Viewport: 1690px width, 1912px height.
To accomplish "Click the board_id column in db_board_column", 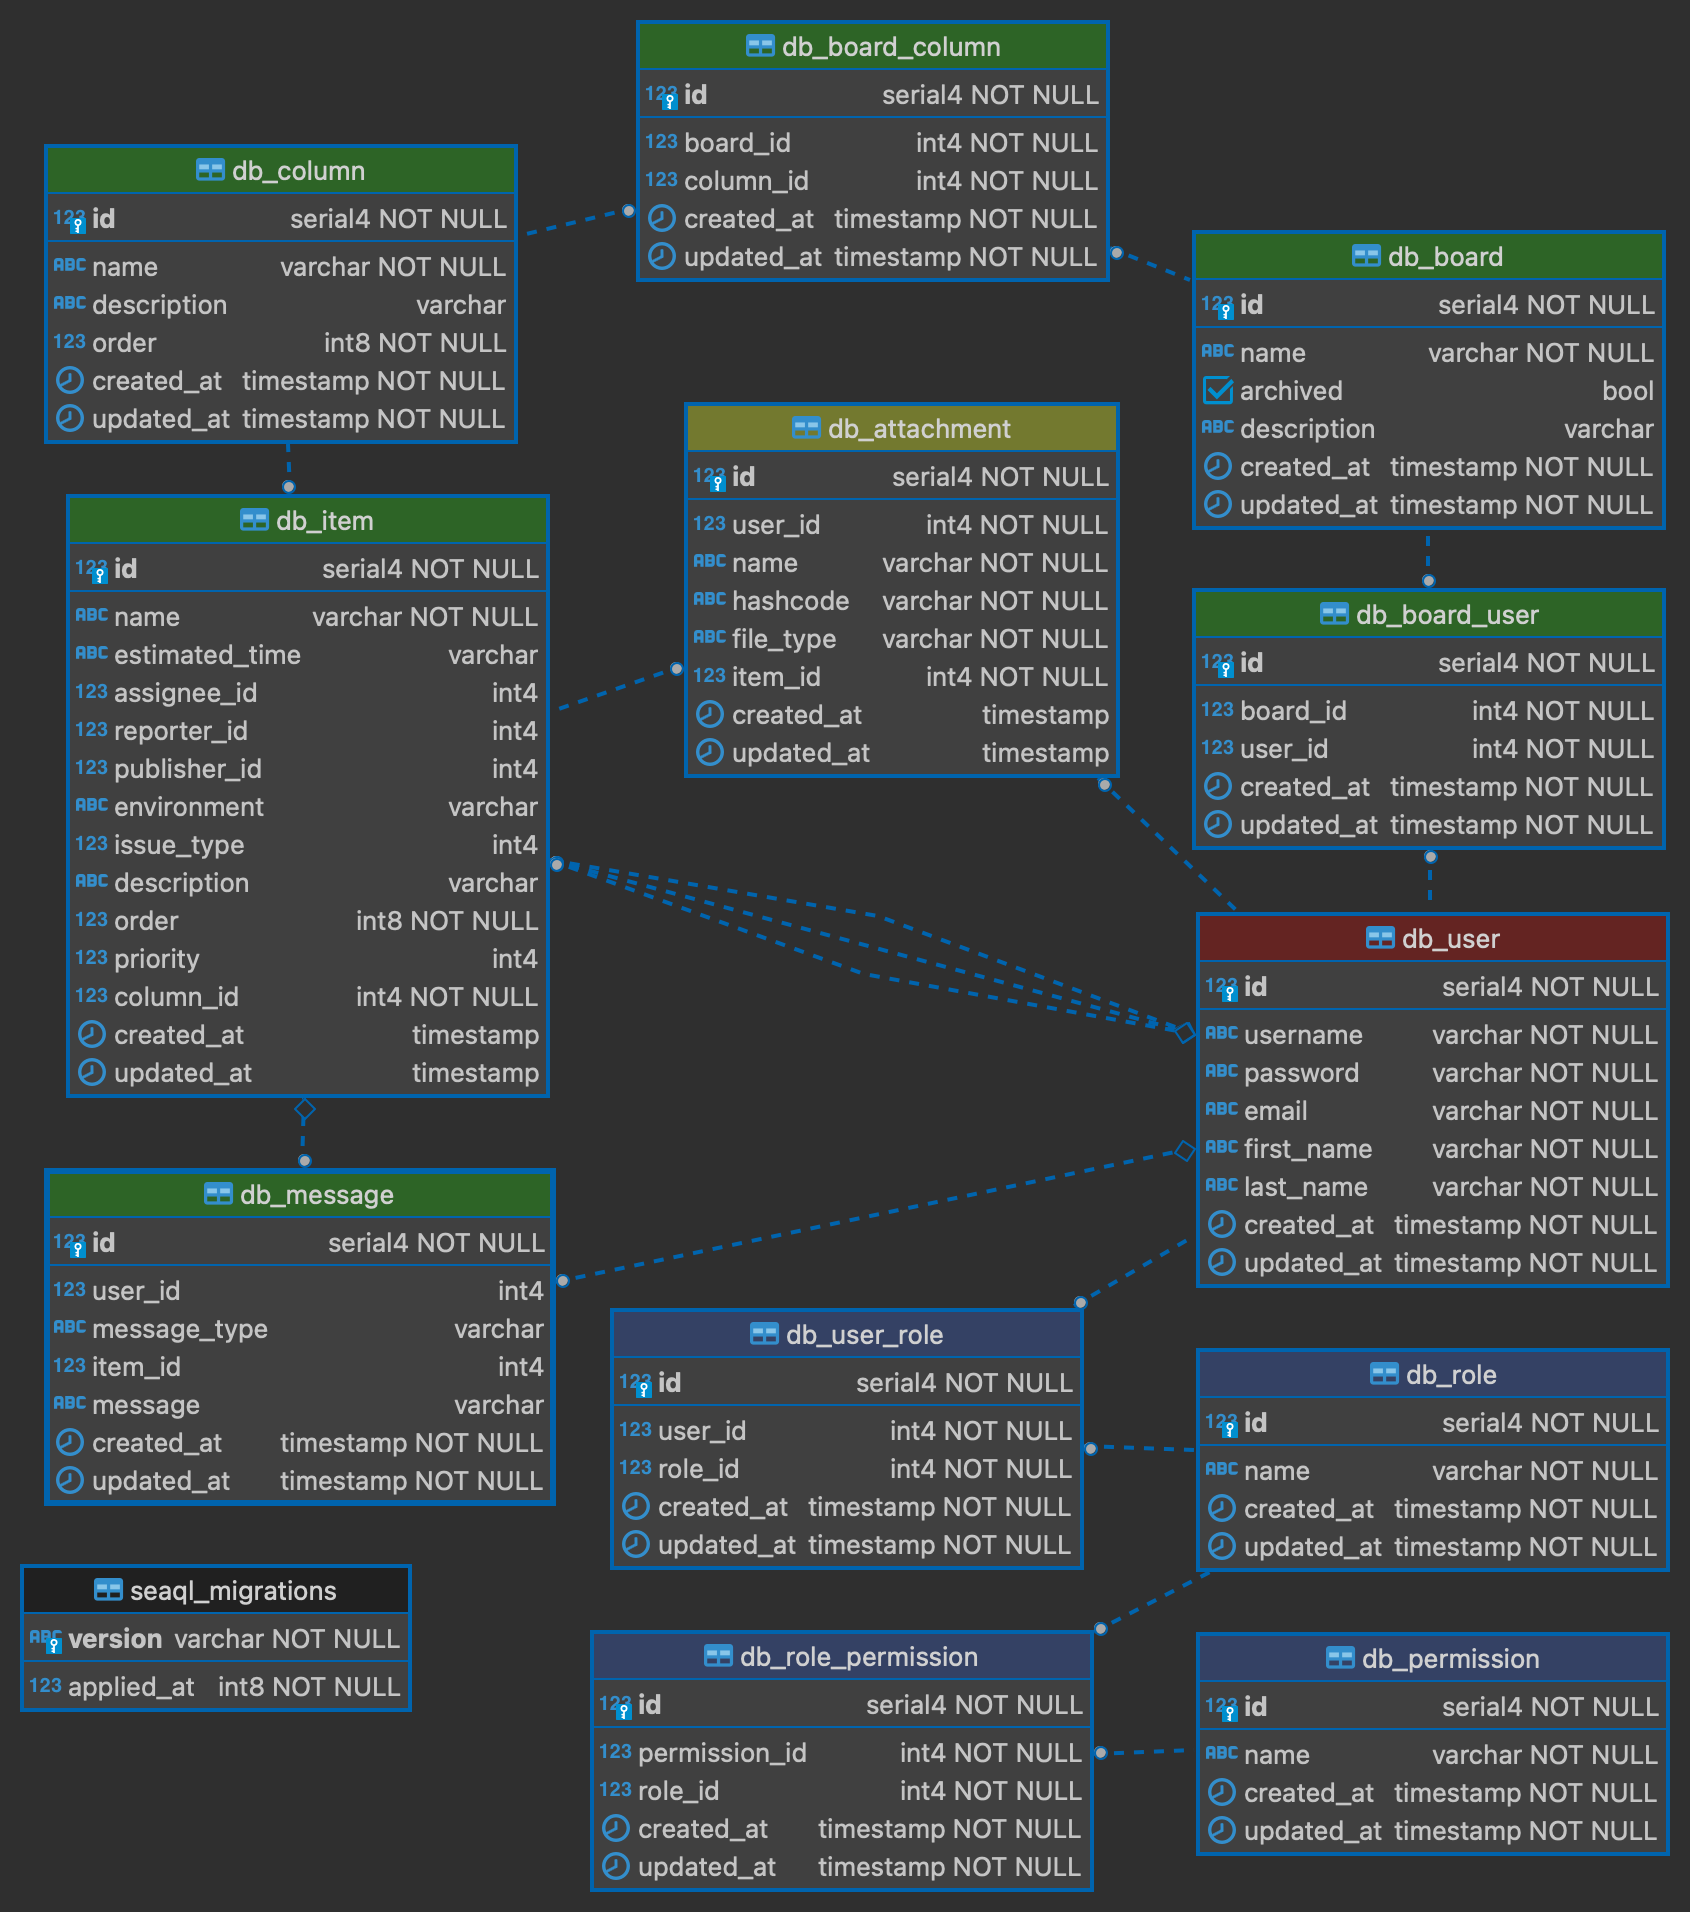I will [873, 143].
